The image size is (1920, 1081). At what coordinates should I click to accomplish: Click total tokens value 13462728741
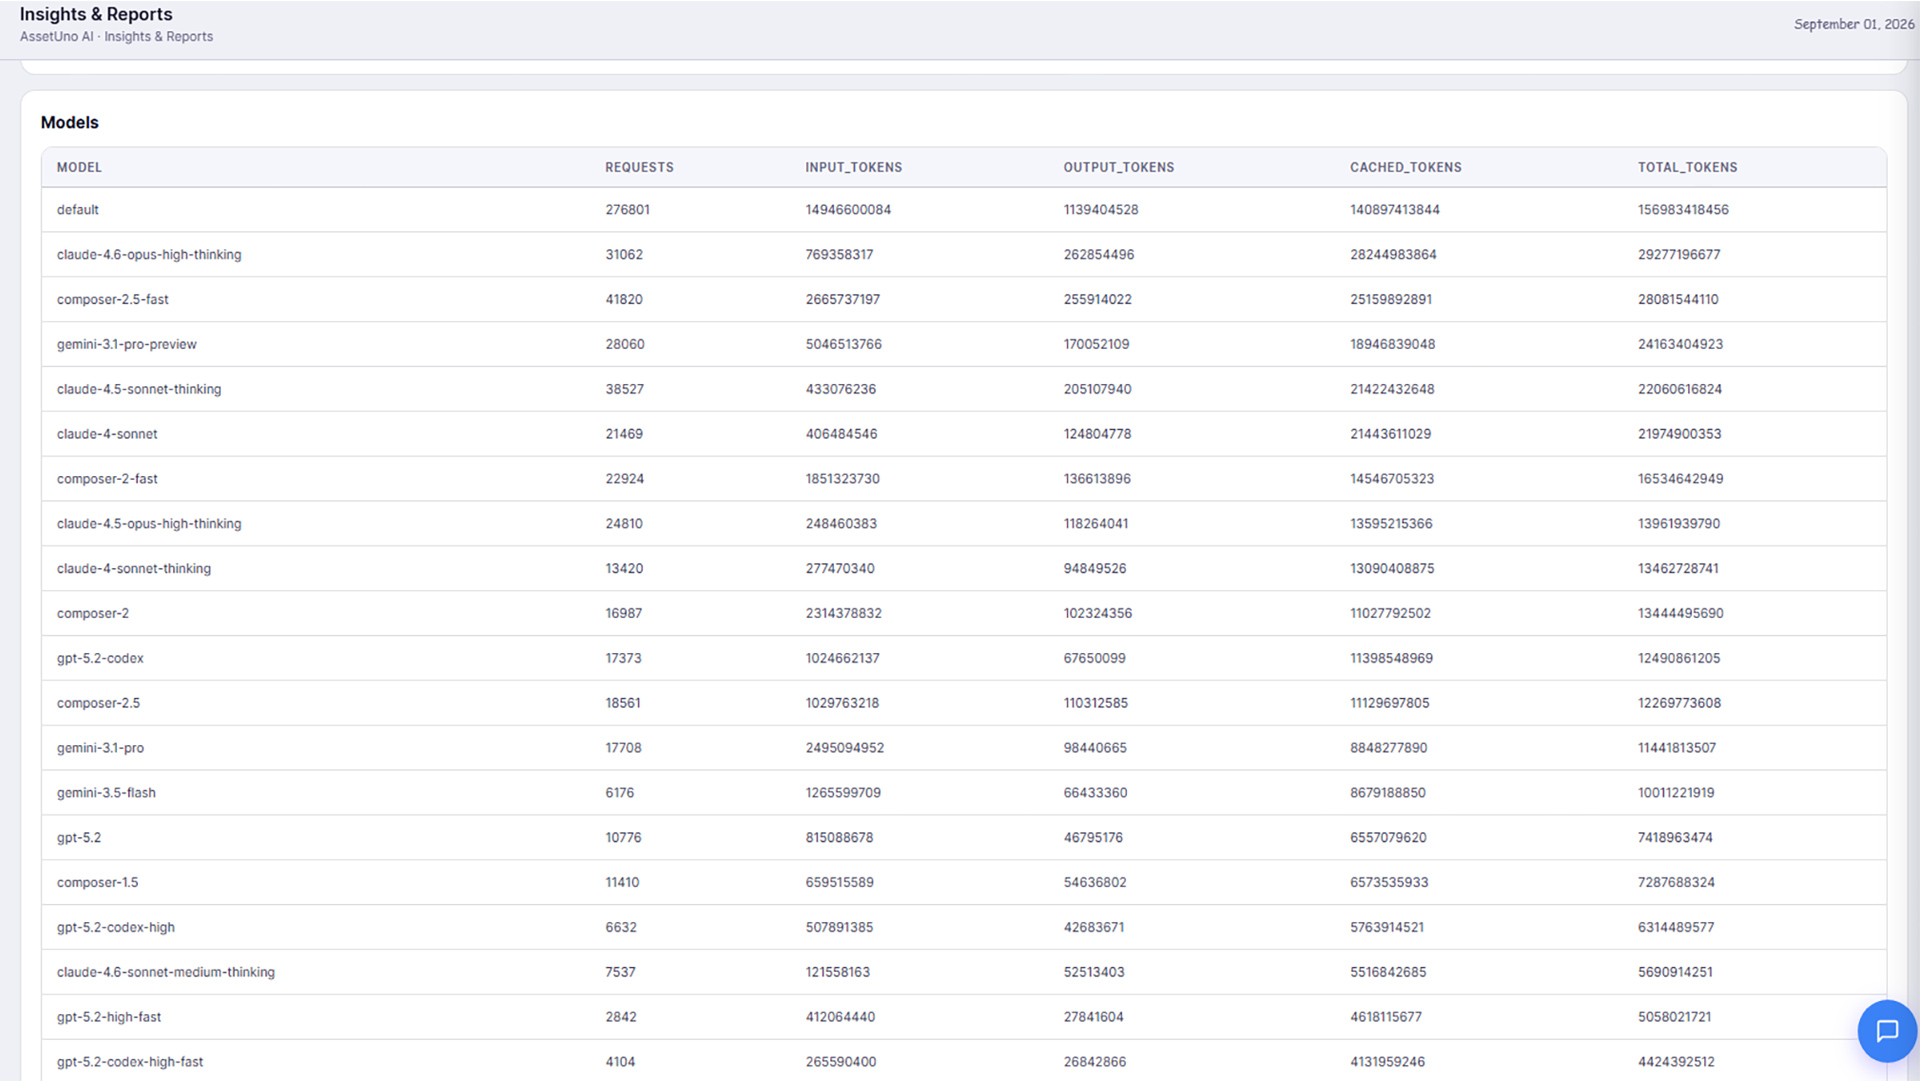tap(1678, 569)
